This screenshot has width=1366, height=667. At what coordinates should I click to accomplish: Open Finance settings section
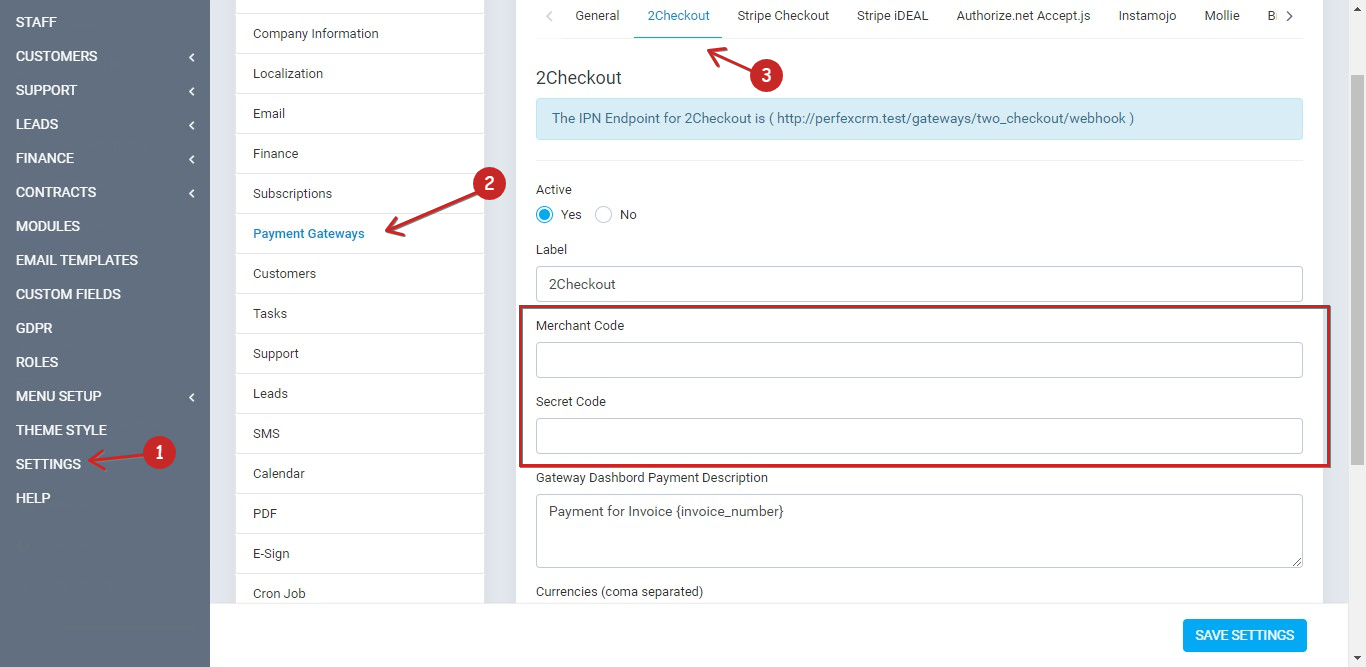coord(360,154)
